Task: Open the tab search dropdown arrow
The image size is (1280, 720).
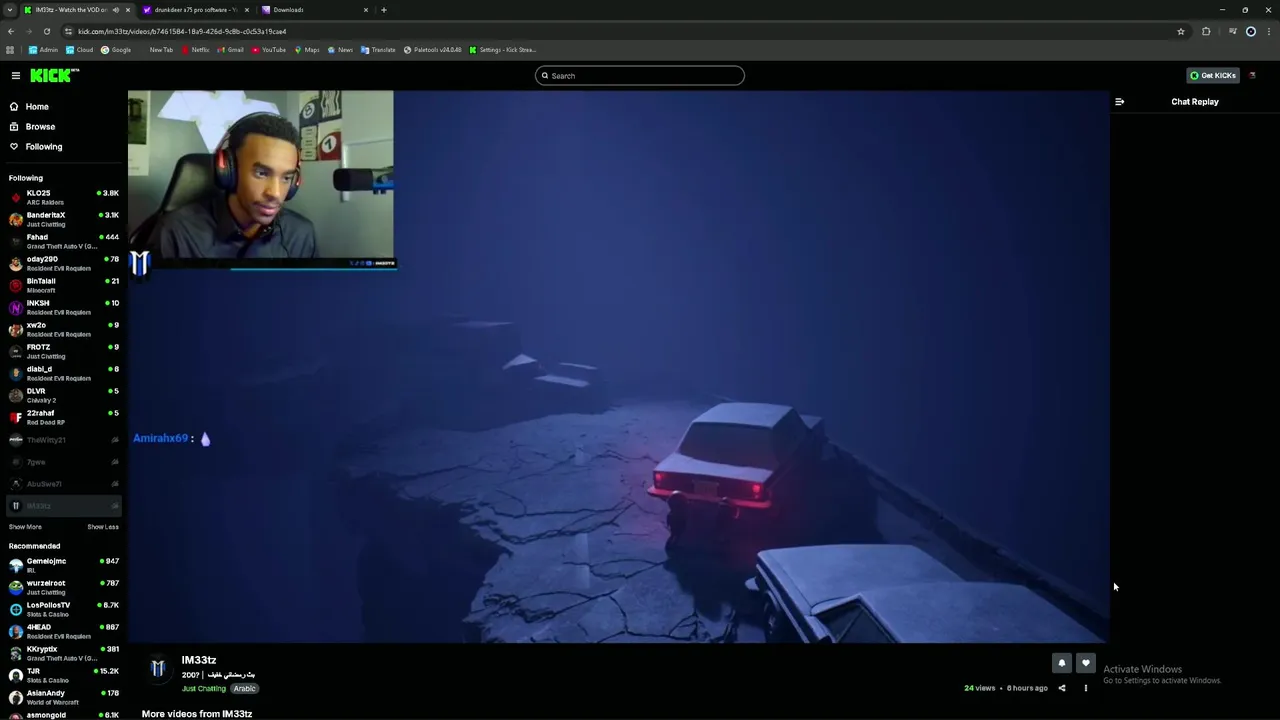Action: click(x=9, y=10)
